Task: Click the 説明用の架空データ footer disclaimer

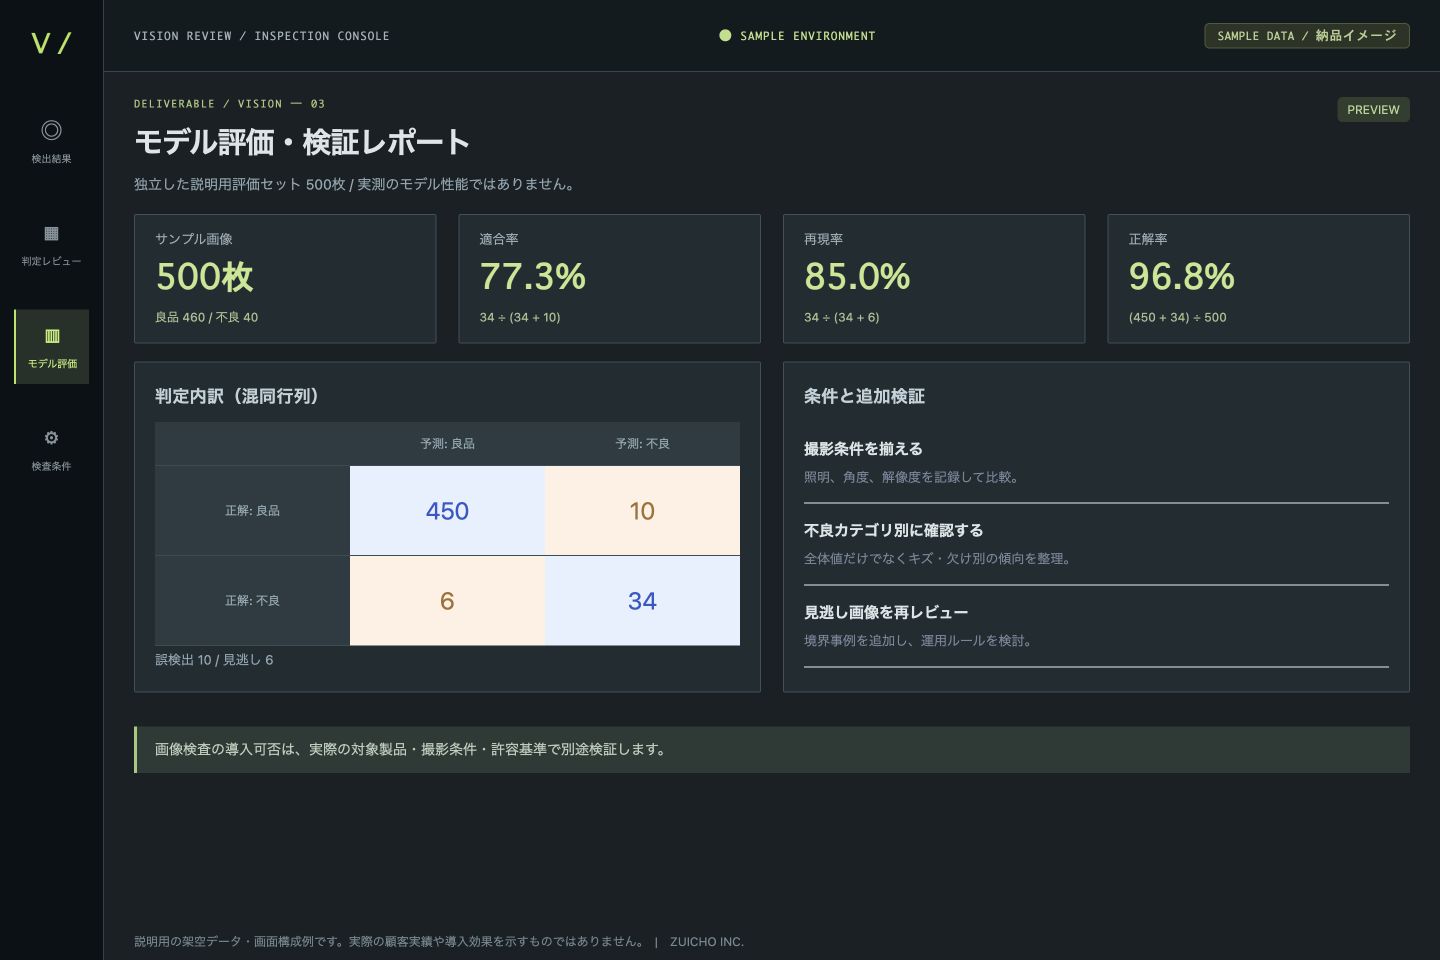Action: [x=391, y=942]
